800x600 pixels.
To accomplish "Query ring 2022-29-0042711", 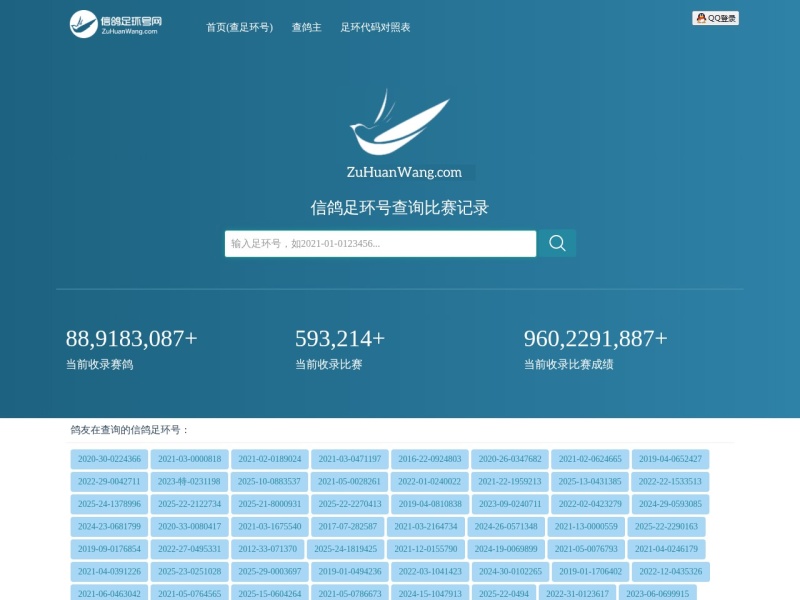I will pos(109,482).
